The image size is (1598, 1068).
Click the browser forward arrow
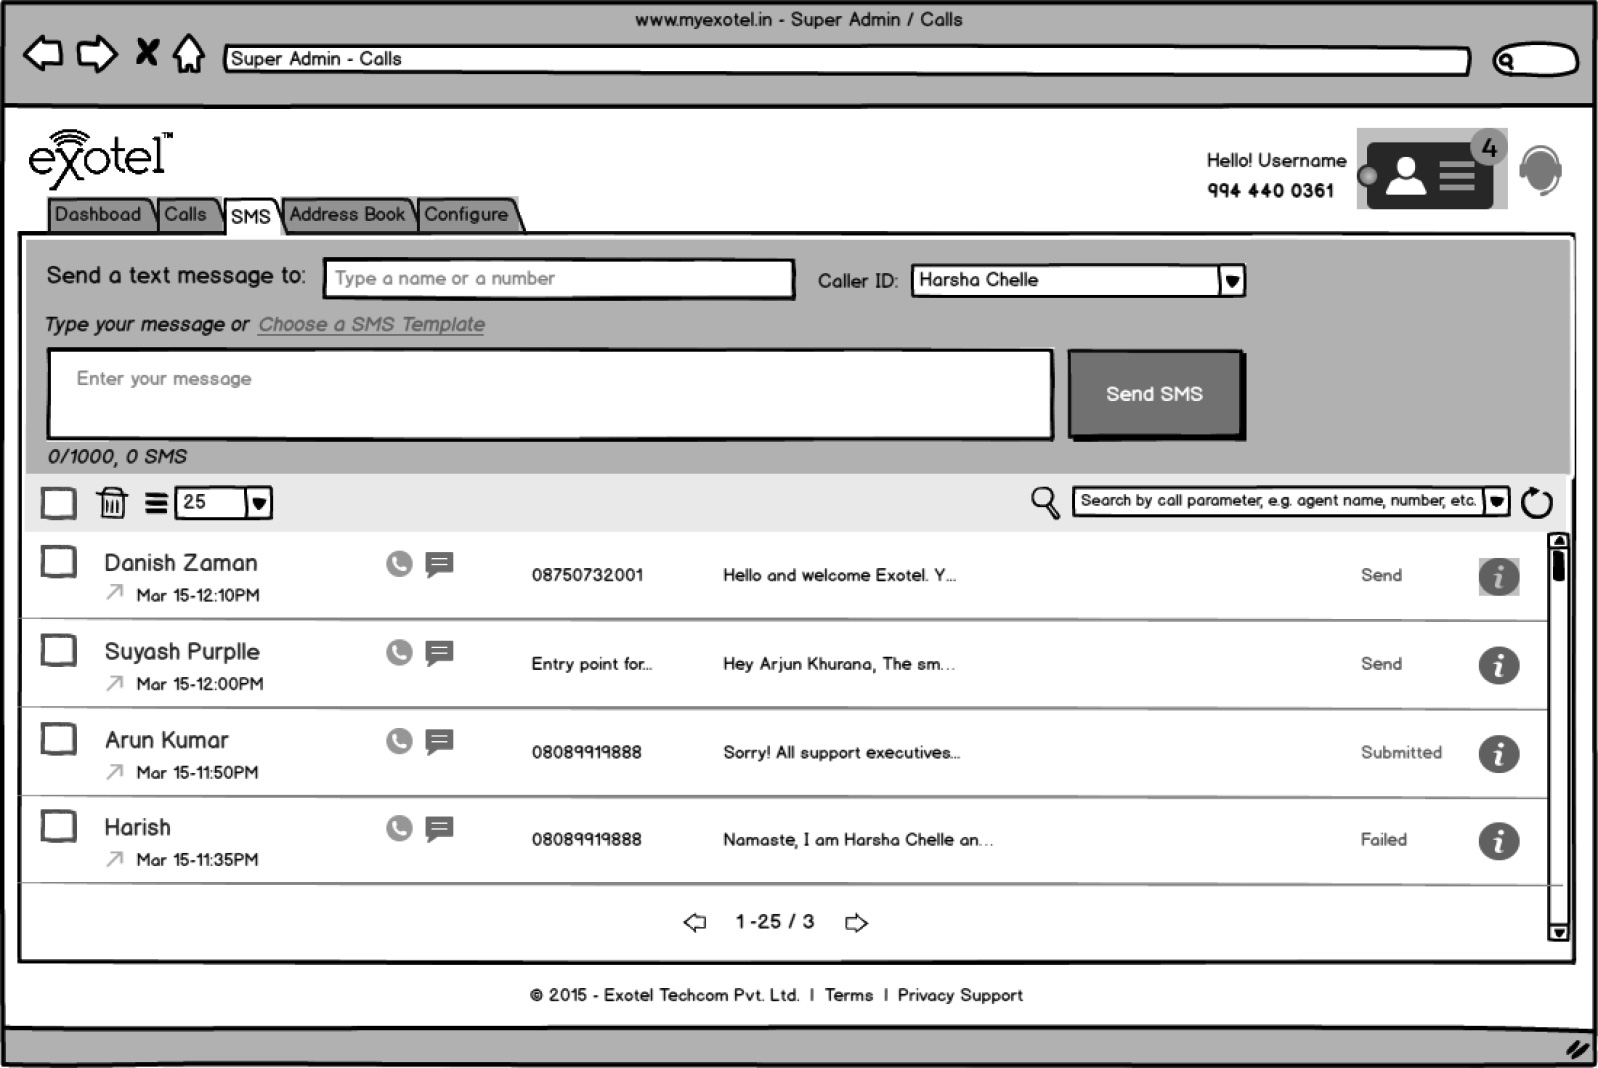pyautogui.click(x=97, y=54)
